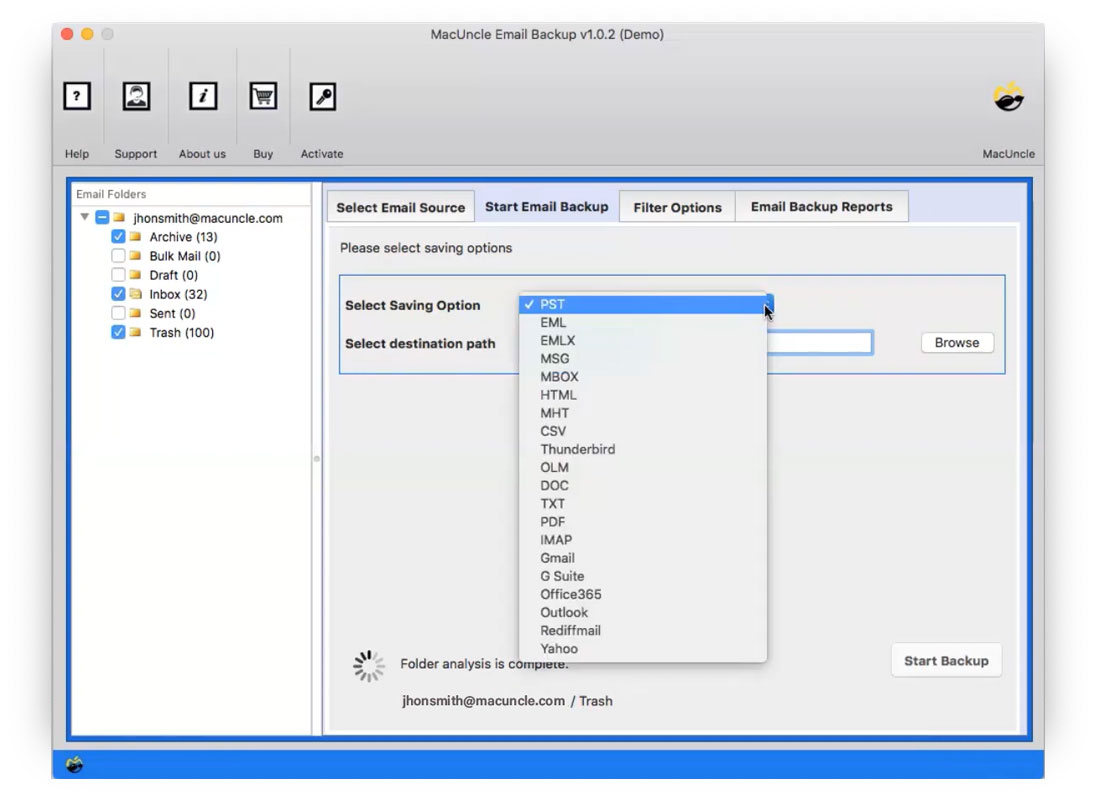Choose PDF as the saving option
This screenshot has width=1096, height=799.
(553, 521)
